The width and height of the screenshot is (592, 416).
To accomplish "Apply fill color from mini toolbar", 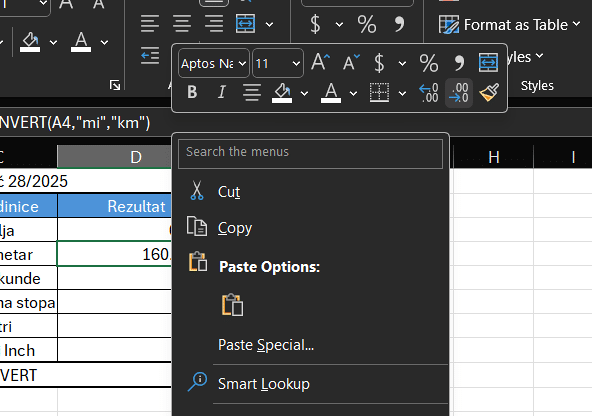I will point(282,93).
